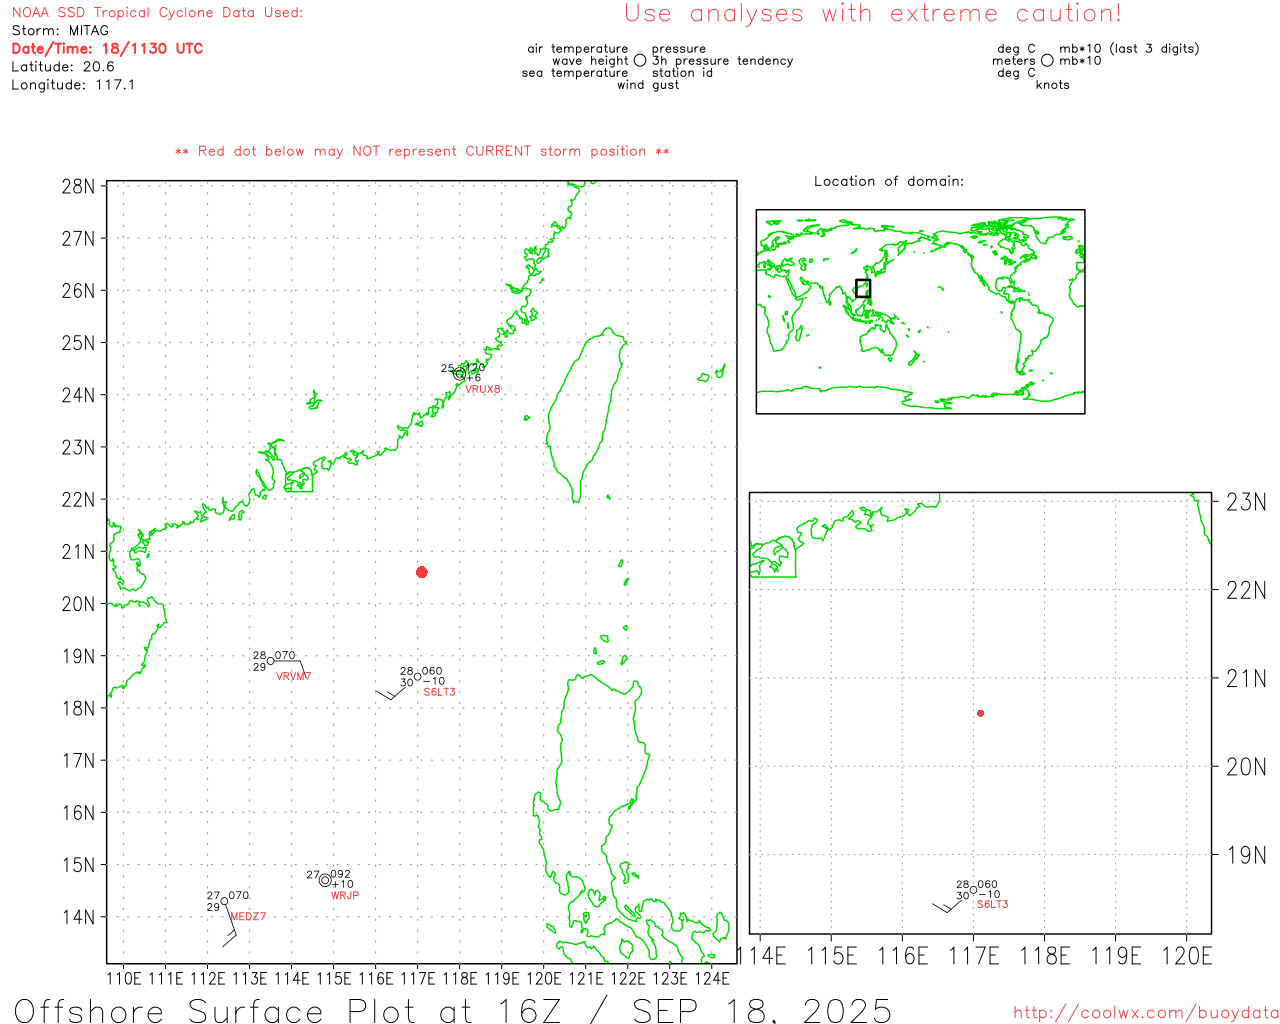Click the 'air temperature' legend label
The width and height of the screenshot is (1280, 1024).
pyautogui.click(x=578, y=48)
